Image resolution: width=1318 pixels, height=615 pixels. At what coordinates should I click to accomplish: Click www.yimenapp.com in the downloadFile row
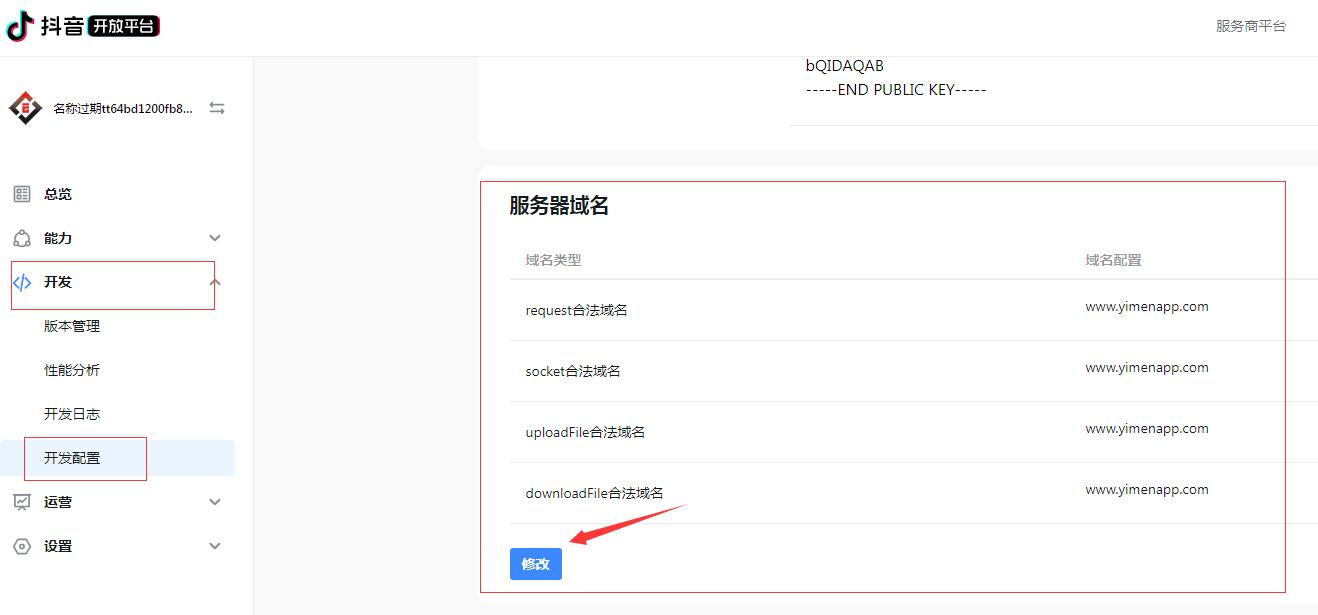[x=1147, y=490]
